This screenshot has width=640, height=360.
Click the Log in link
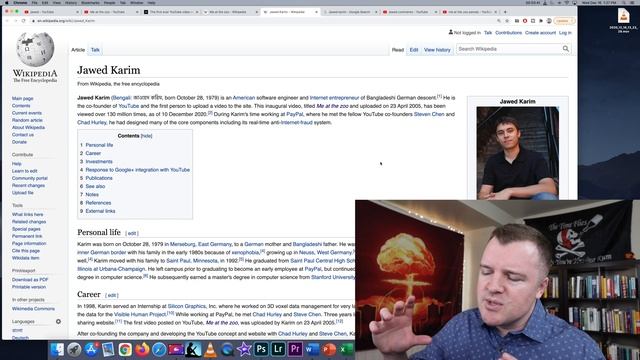[x=565, y=33]
